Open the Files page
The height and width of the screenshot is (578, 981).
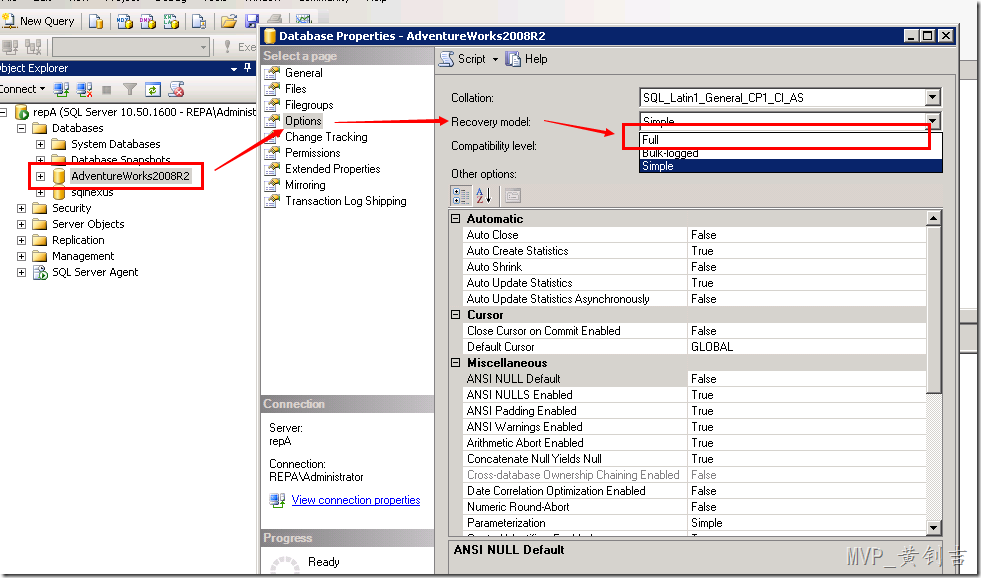point(295,89)
